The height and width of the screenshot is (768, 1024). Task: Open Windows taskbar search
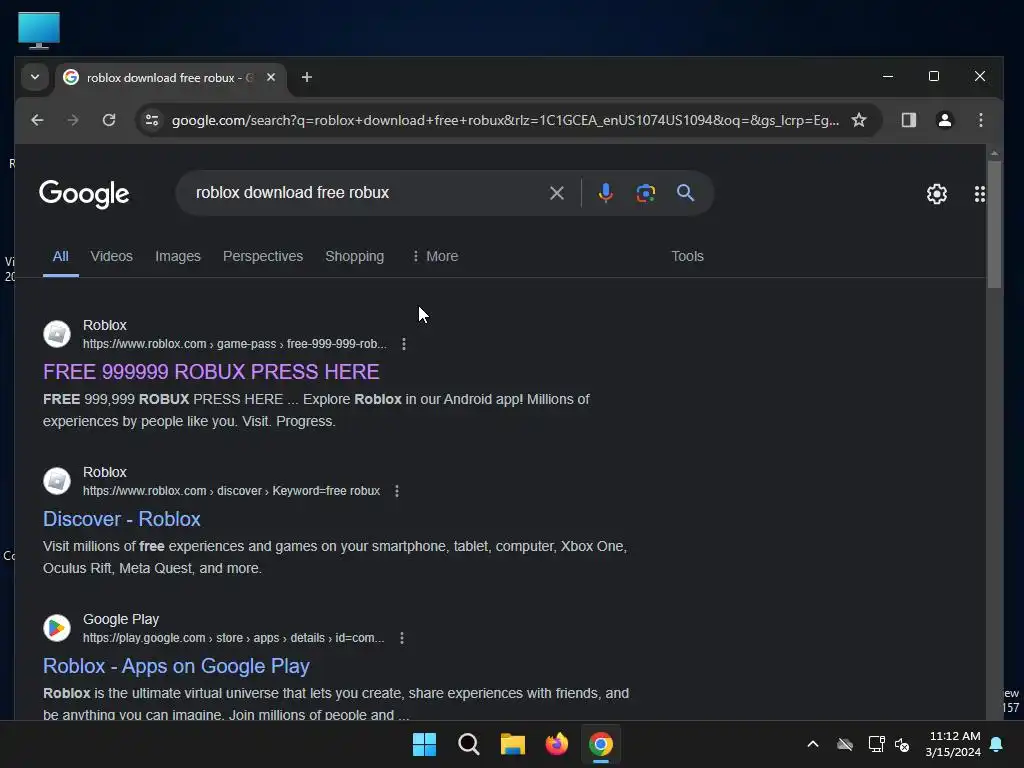468,744
